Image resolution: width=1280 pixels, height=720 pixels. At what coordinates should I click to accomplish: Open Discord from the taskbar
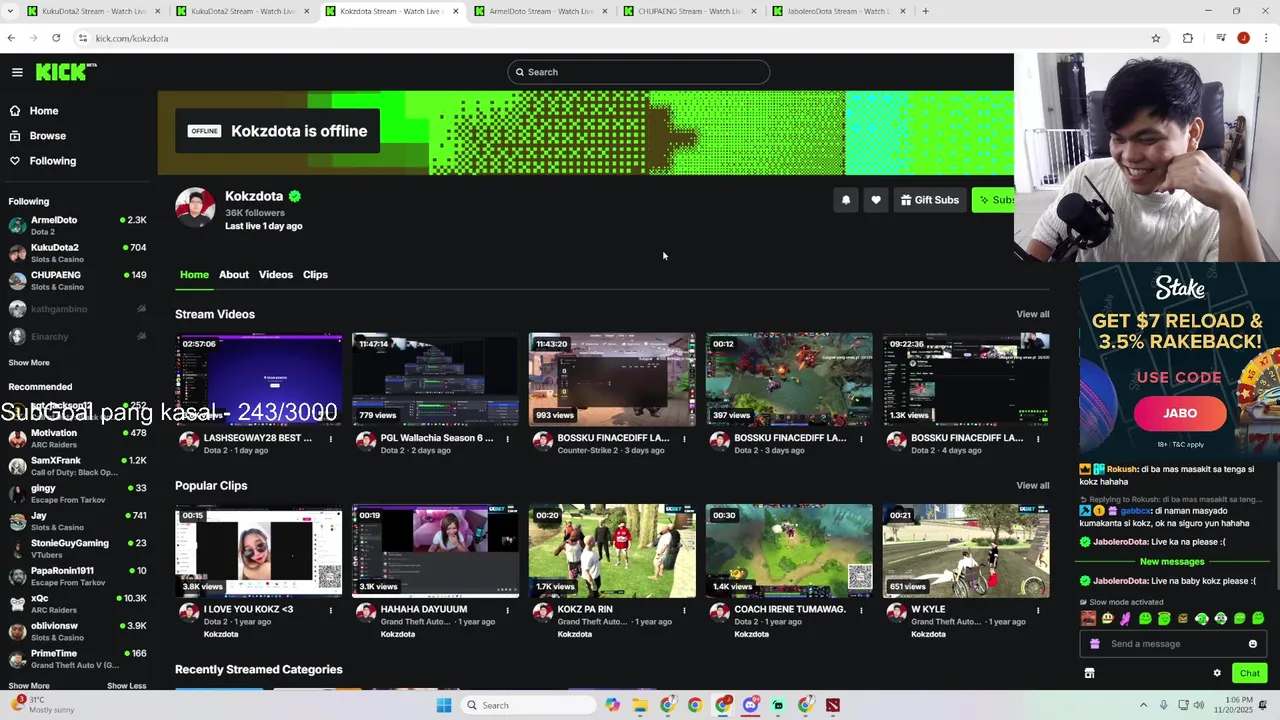coord(751,705)
